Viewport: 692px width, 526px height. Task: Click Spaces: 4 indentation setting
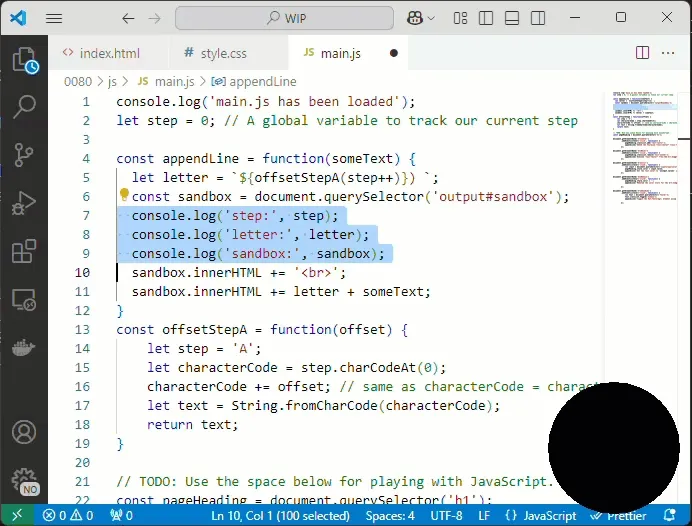(390, 516)
